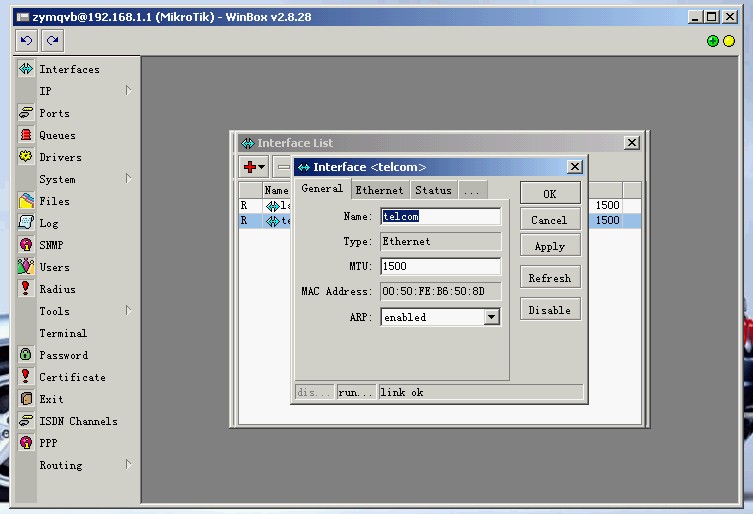Click the Exit door icon
Image resolution: width=753 pixels, height=514 pixels.
point(26,398)
